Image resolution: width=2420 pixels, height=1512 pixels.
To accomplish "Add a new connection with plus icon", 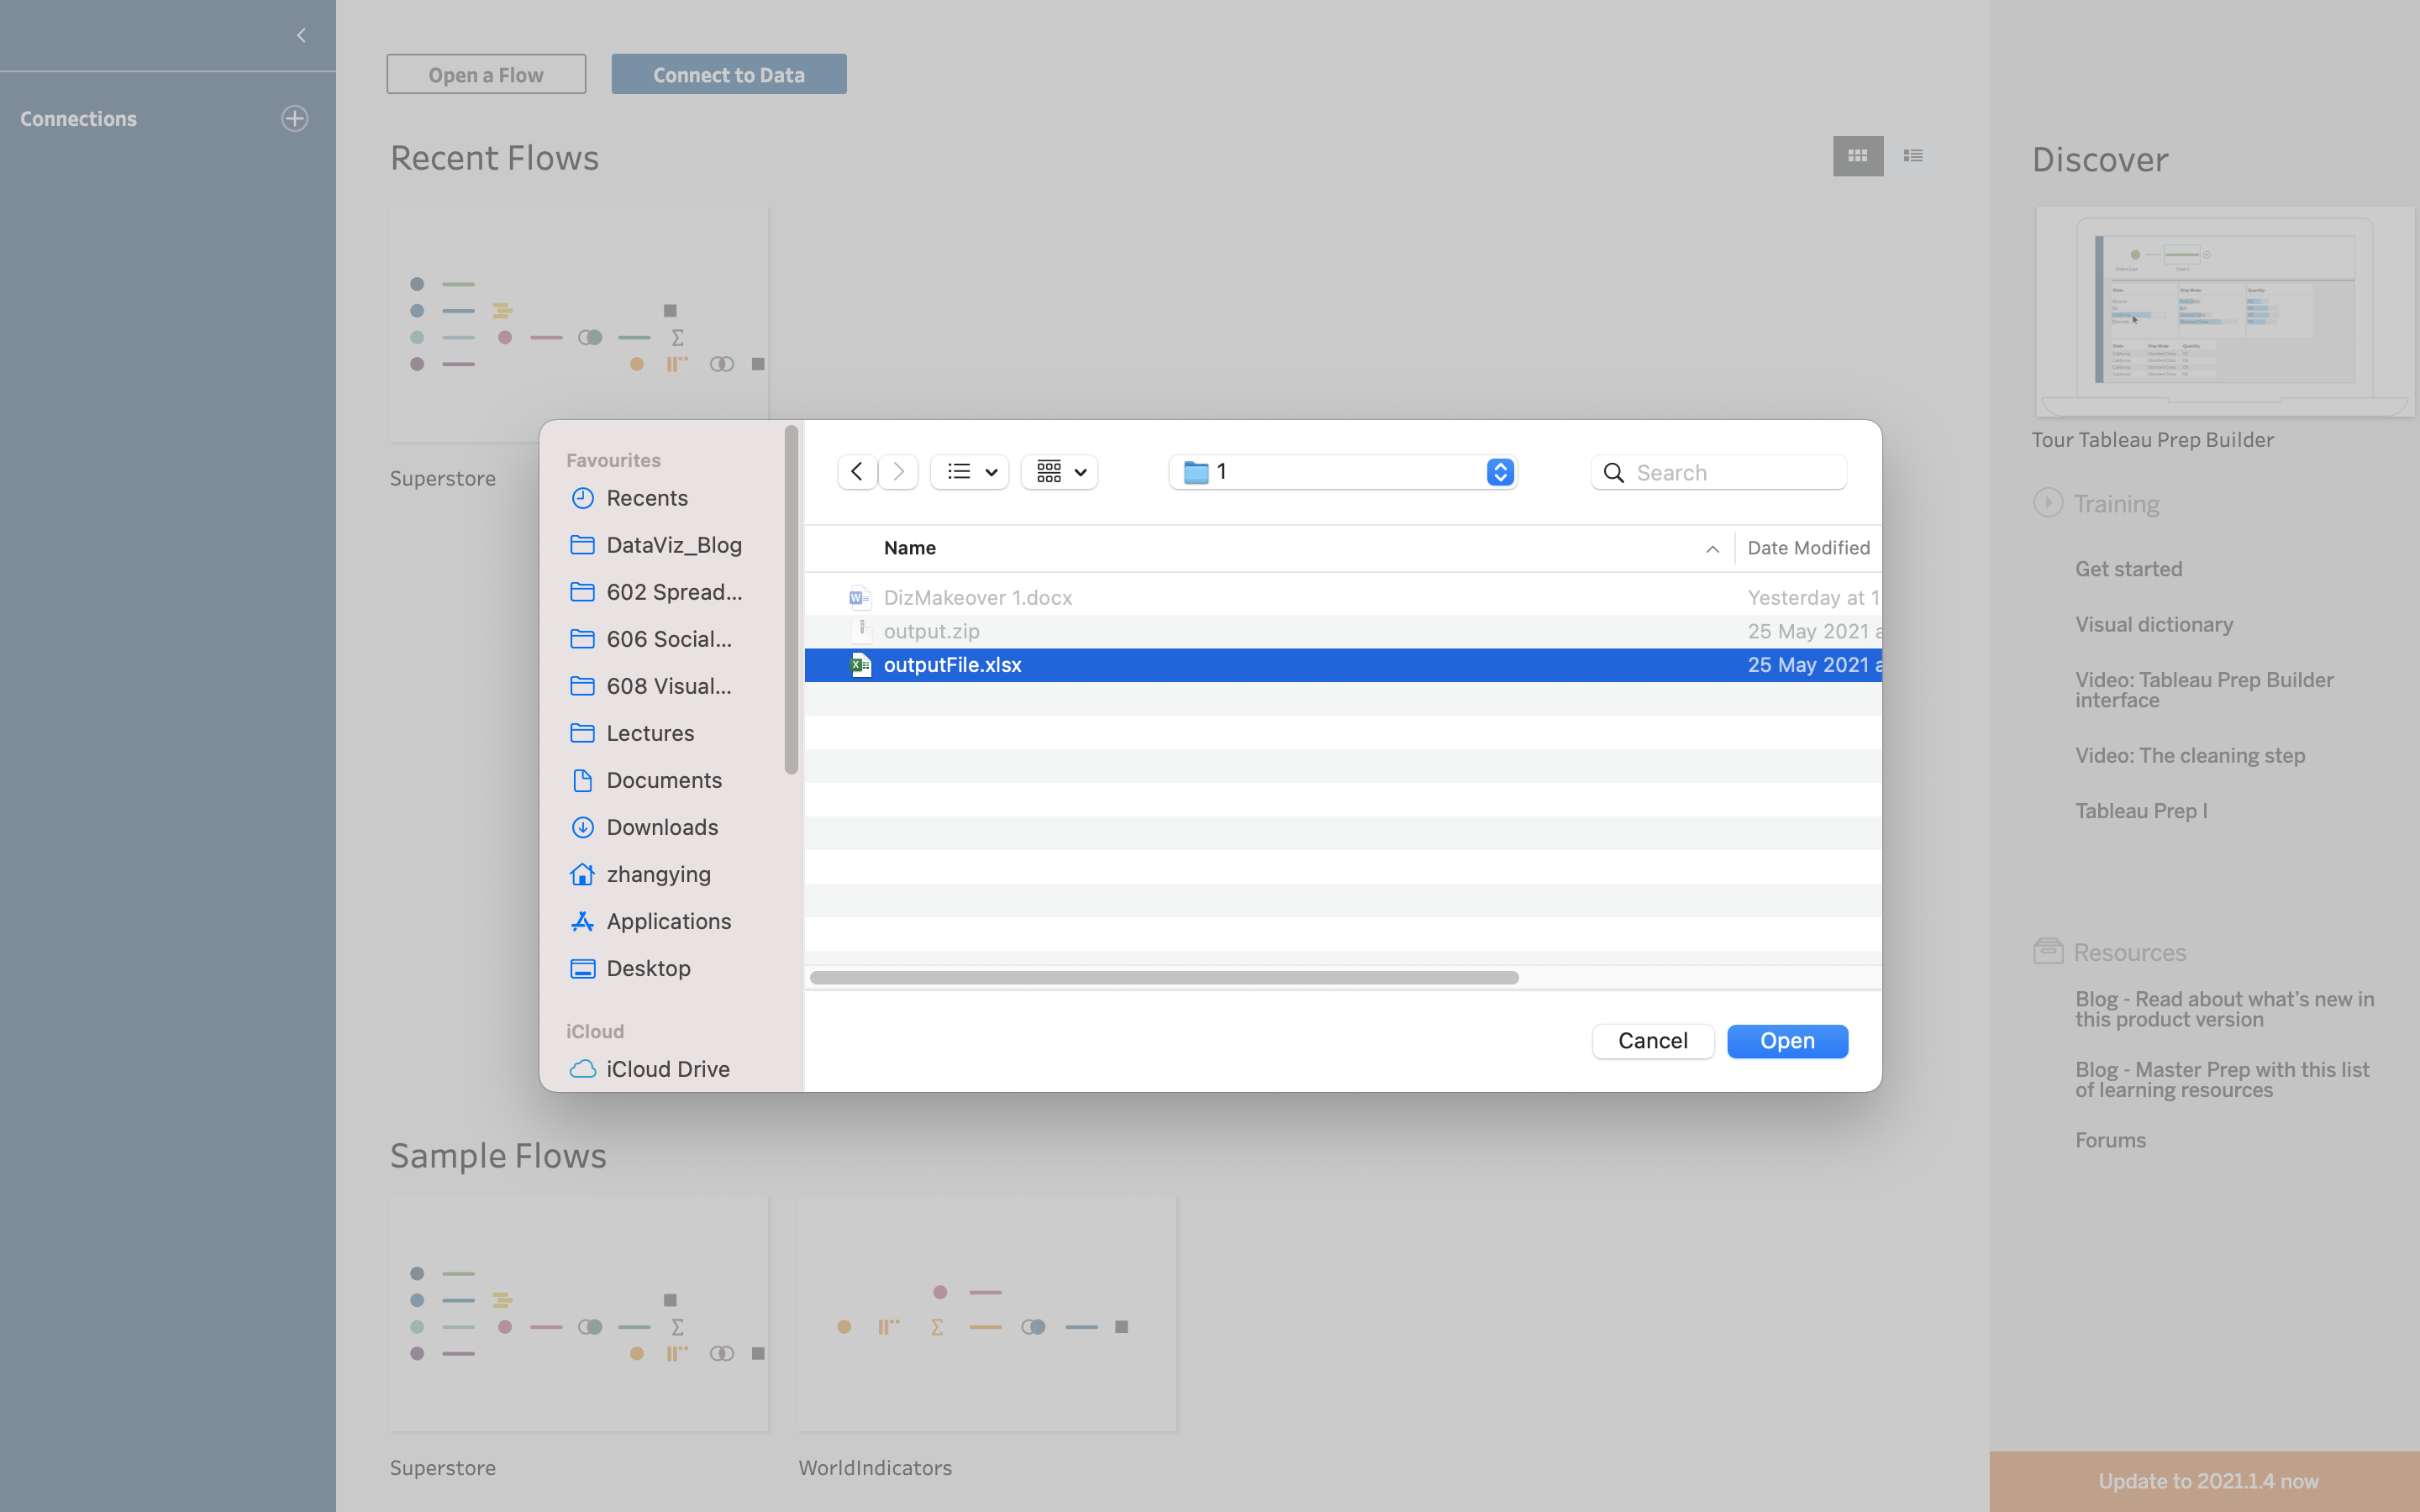I will point(294,118).
